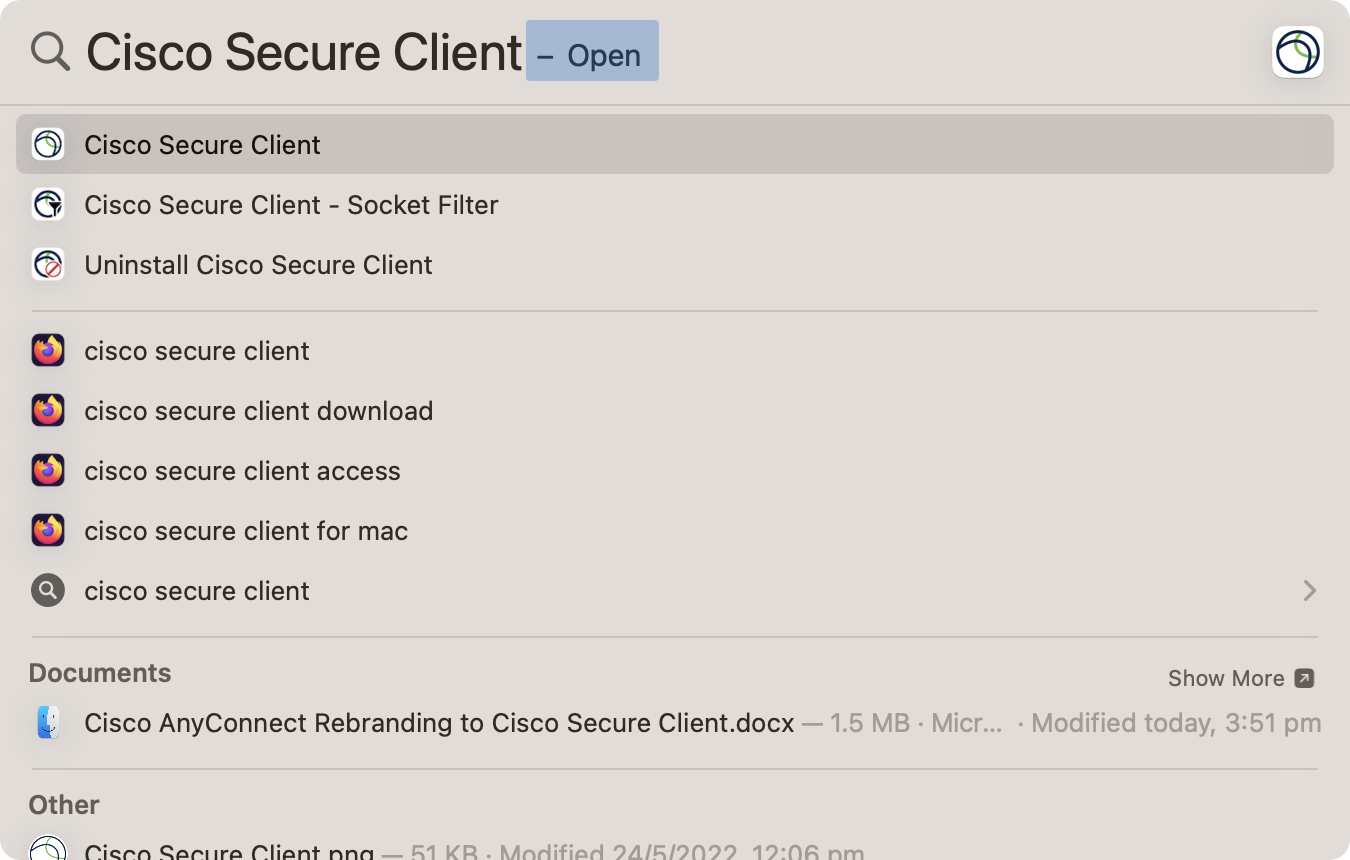Click the Spotlight magnifying glass icon
This screenshot has height=860, width=1350.
pyautogui.click(x=48, y=51)
